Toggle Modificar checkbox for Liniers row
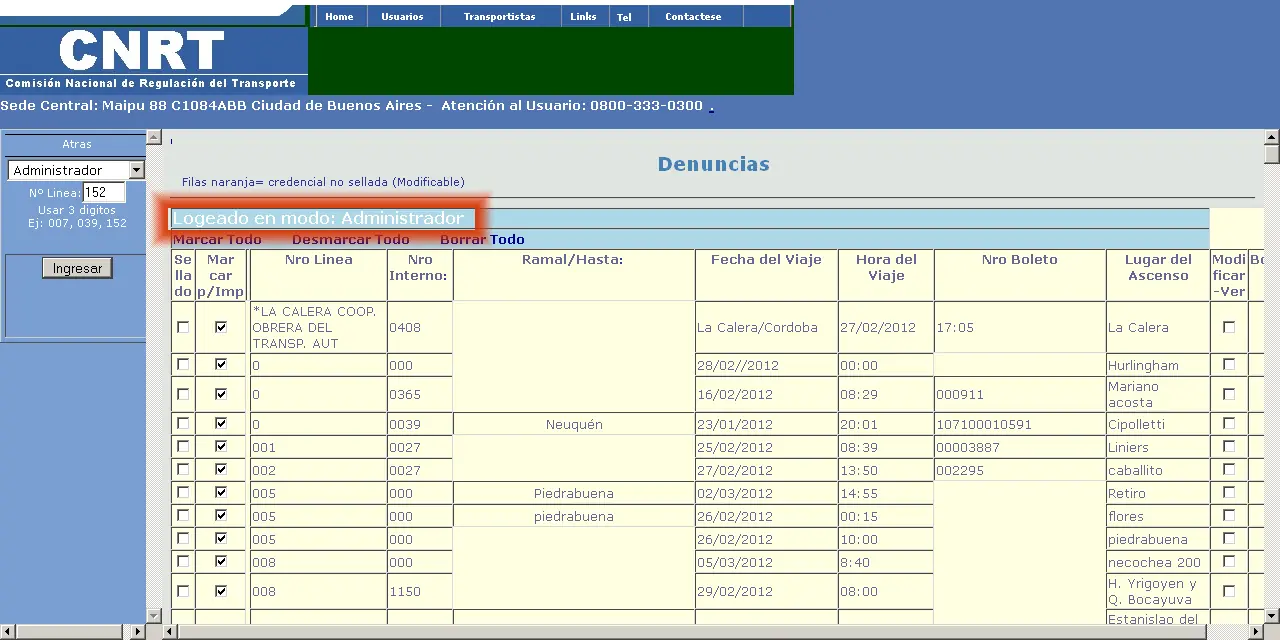Image resolution: width=1280 pixels, height=640 pixels. click(1229, 446)
